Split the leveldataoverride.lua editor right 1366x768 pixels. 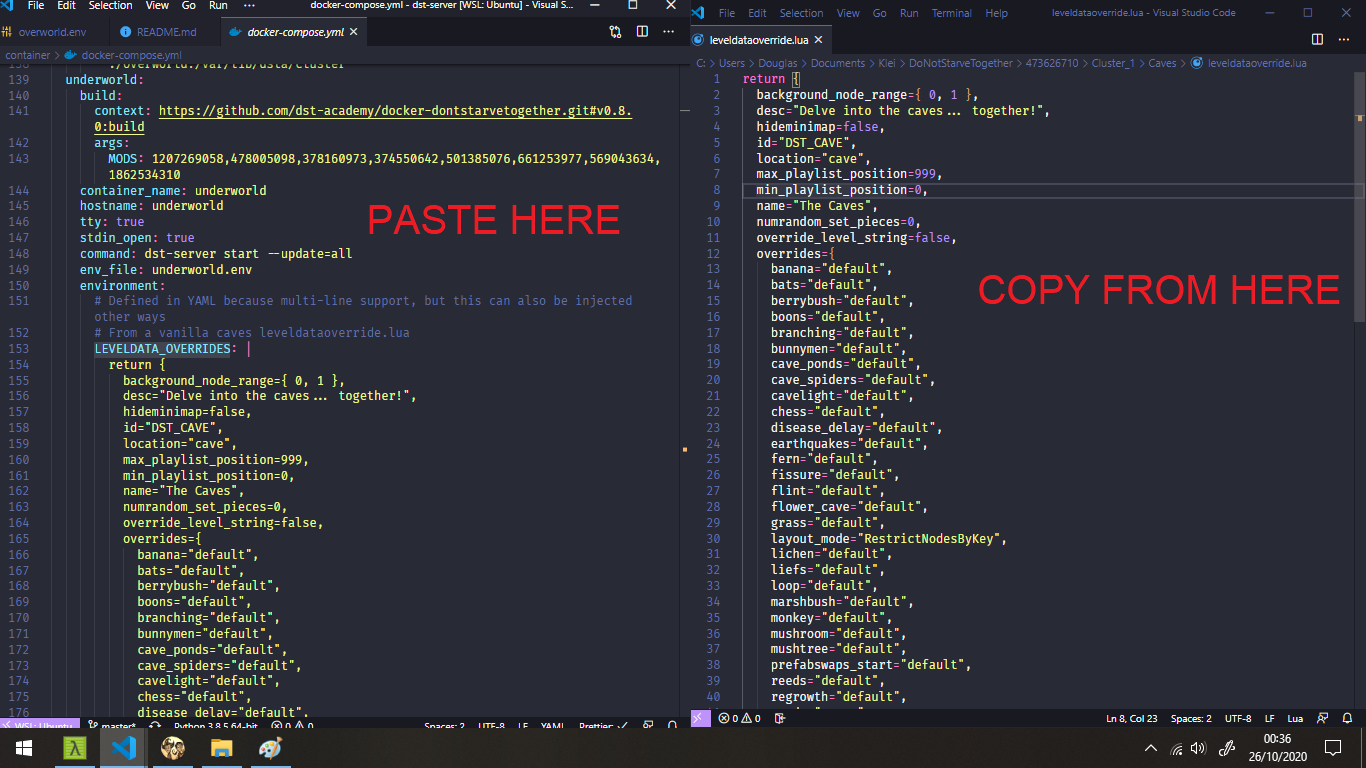[x=1318, y=40]
